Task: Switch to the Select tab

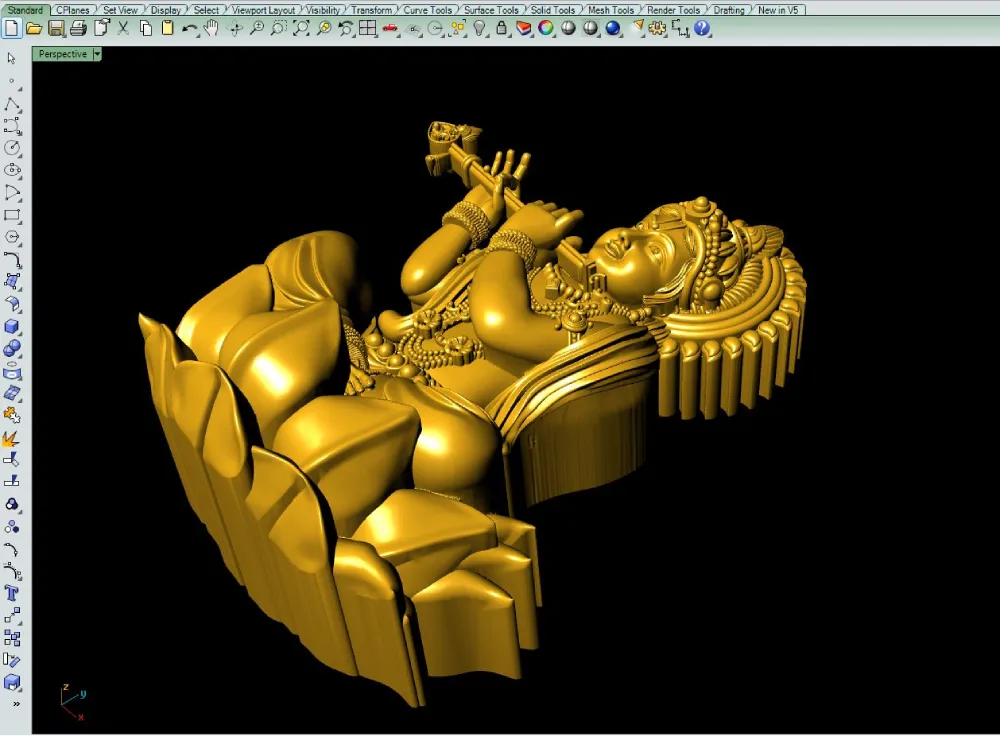Action: [206, 10]
